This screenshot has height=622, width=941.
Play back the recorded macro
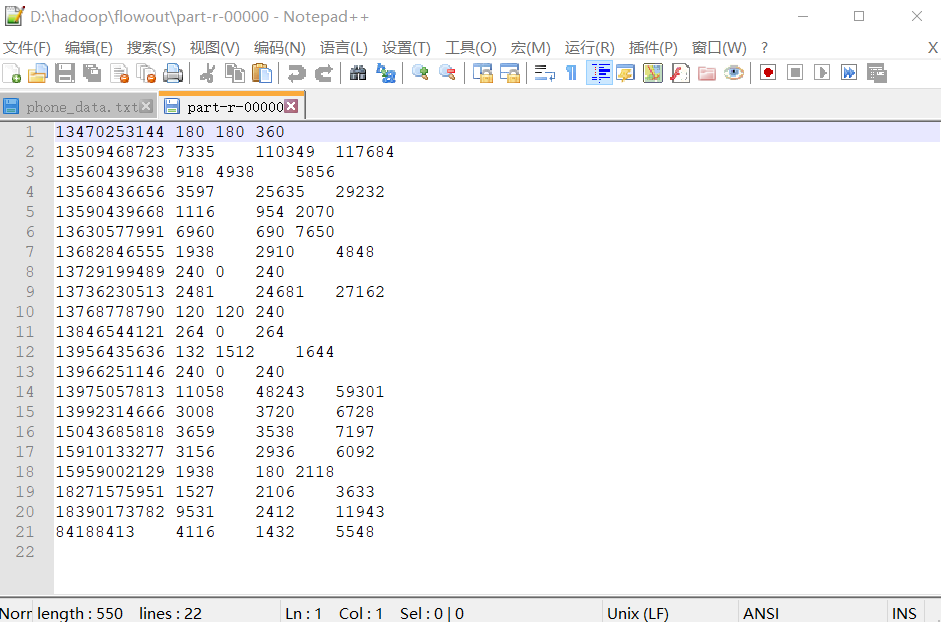click(822, 73)
